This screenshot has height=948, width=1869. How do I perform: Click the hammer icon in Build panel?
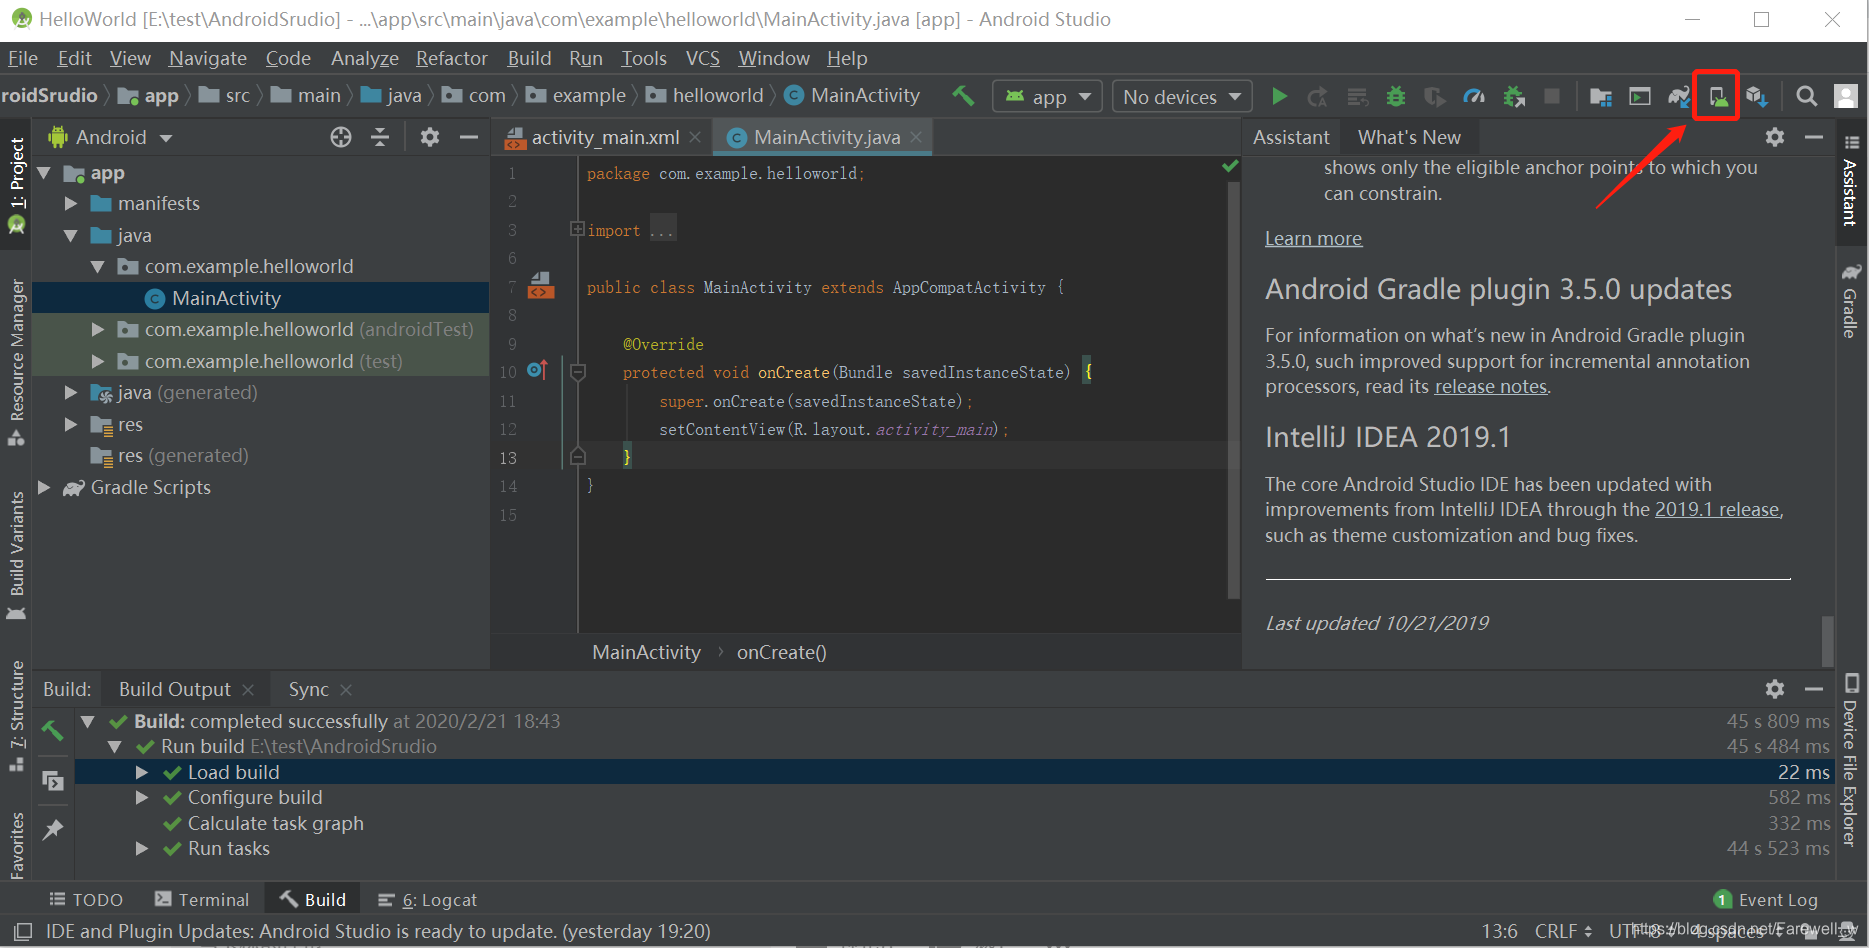[52, 731]
